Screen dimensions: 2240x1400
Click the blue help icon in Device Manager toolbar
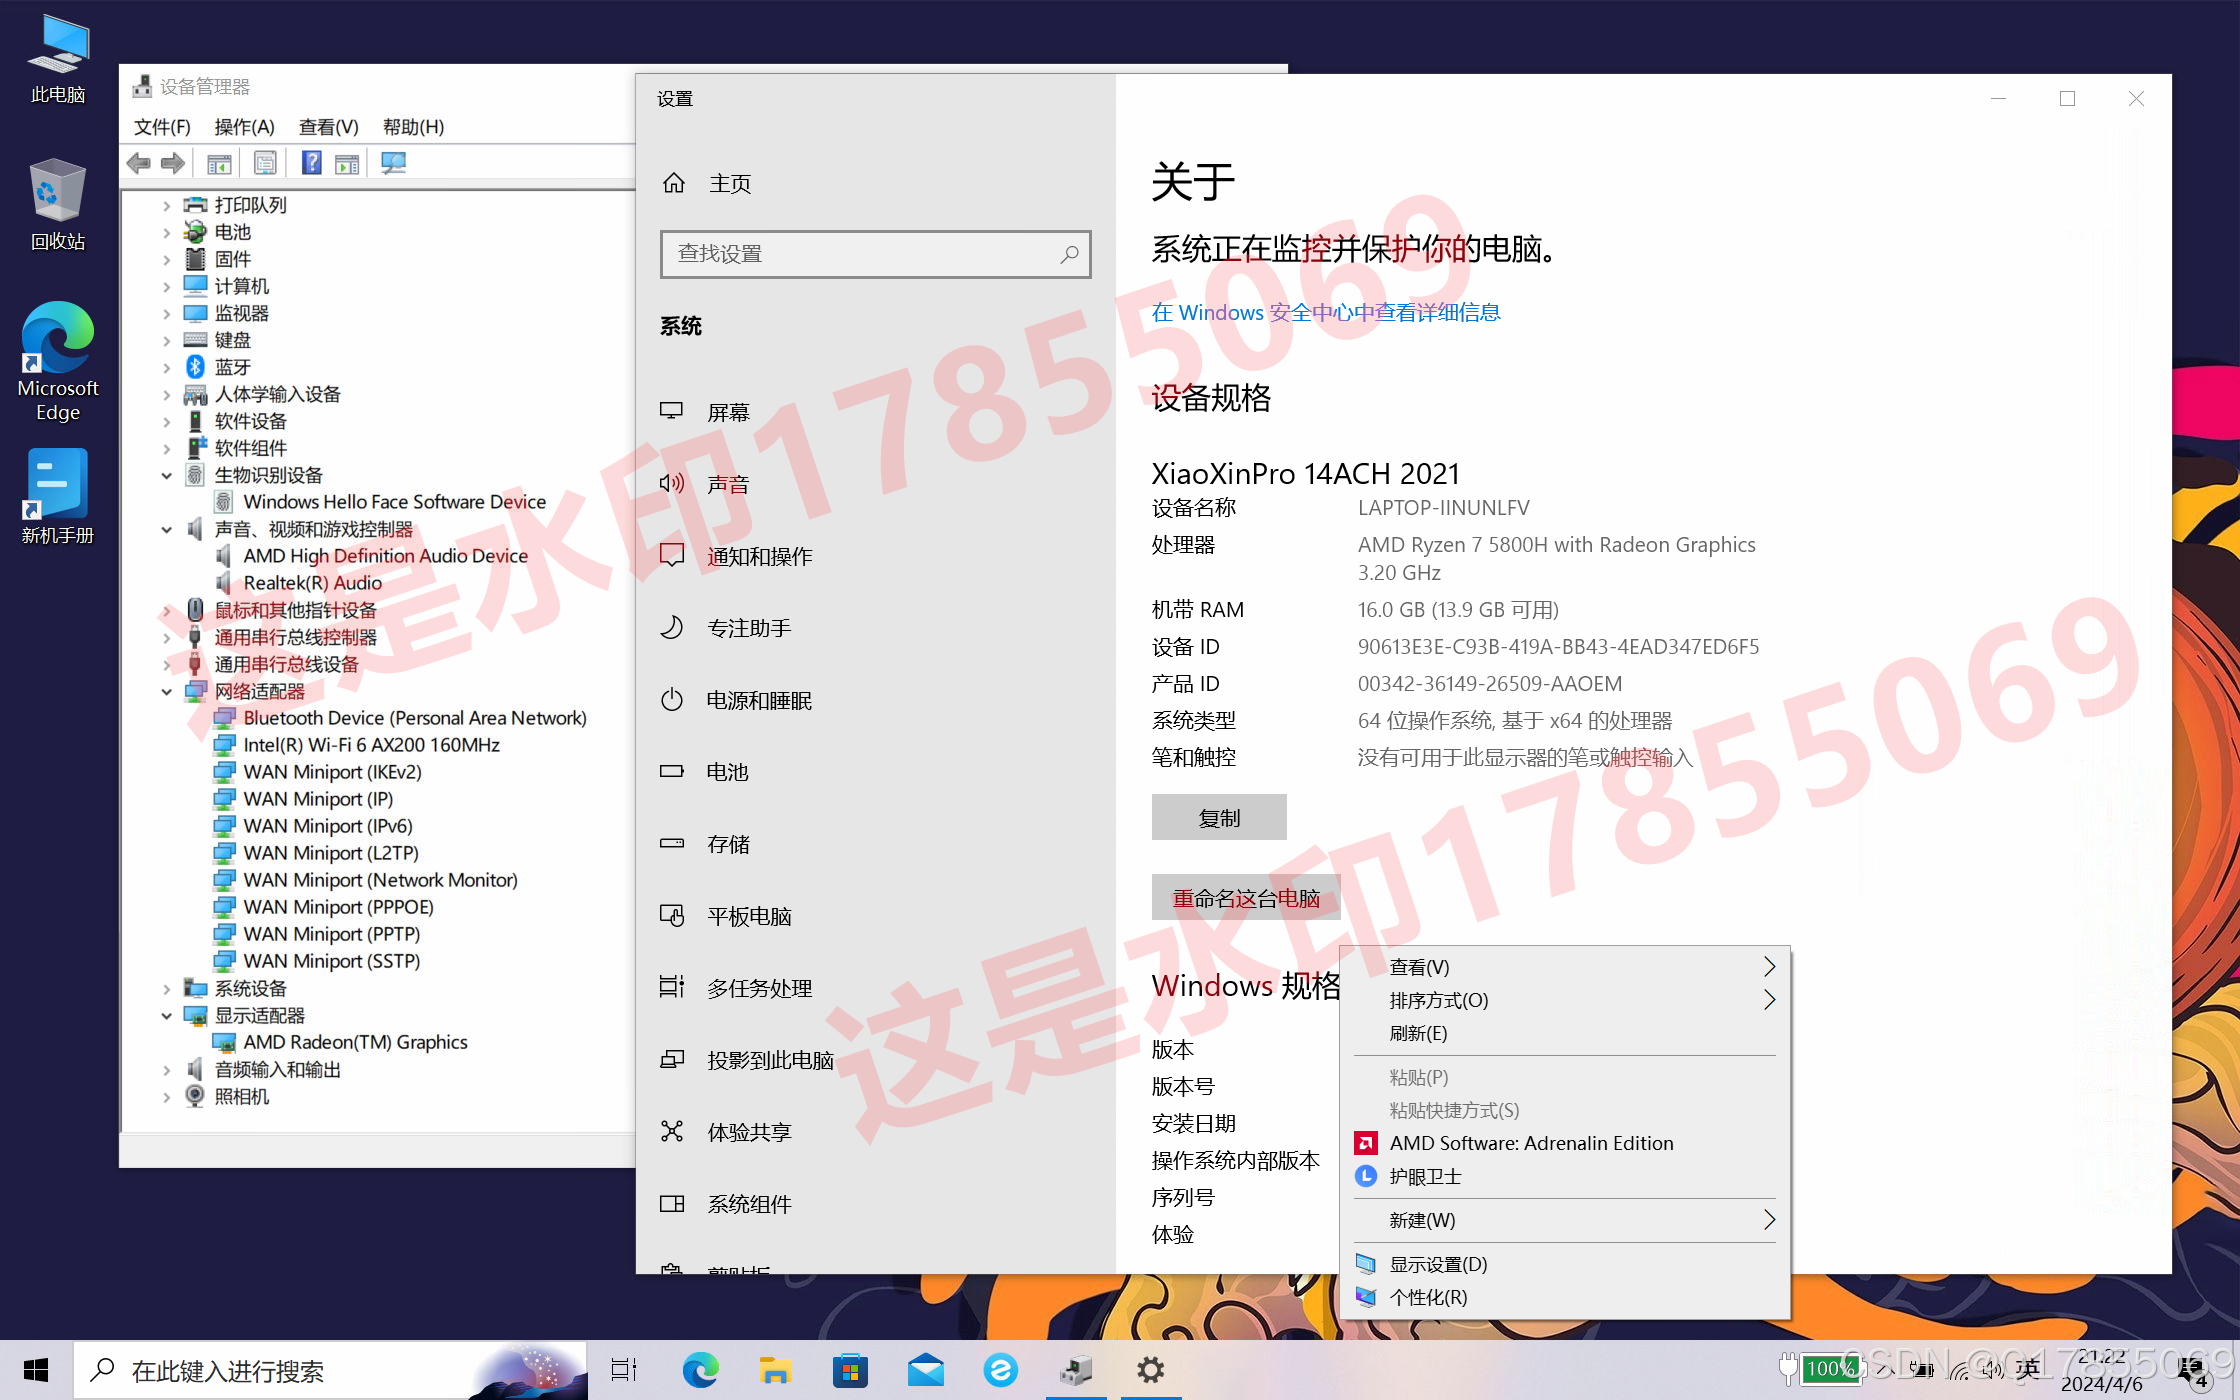click(311, 163)
